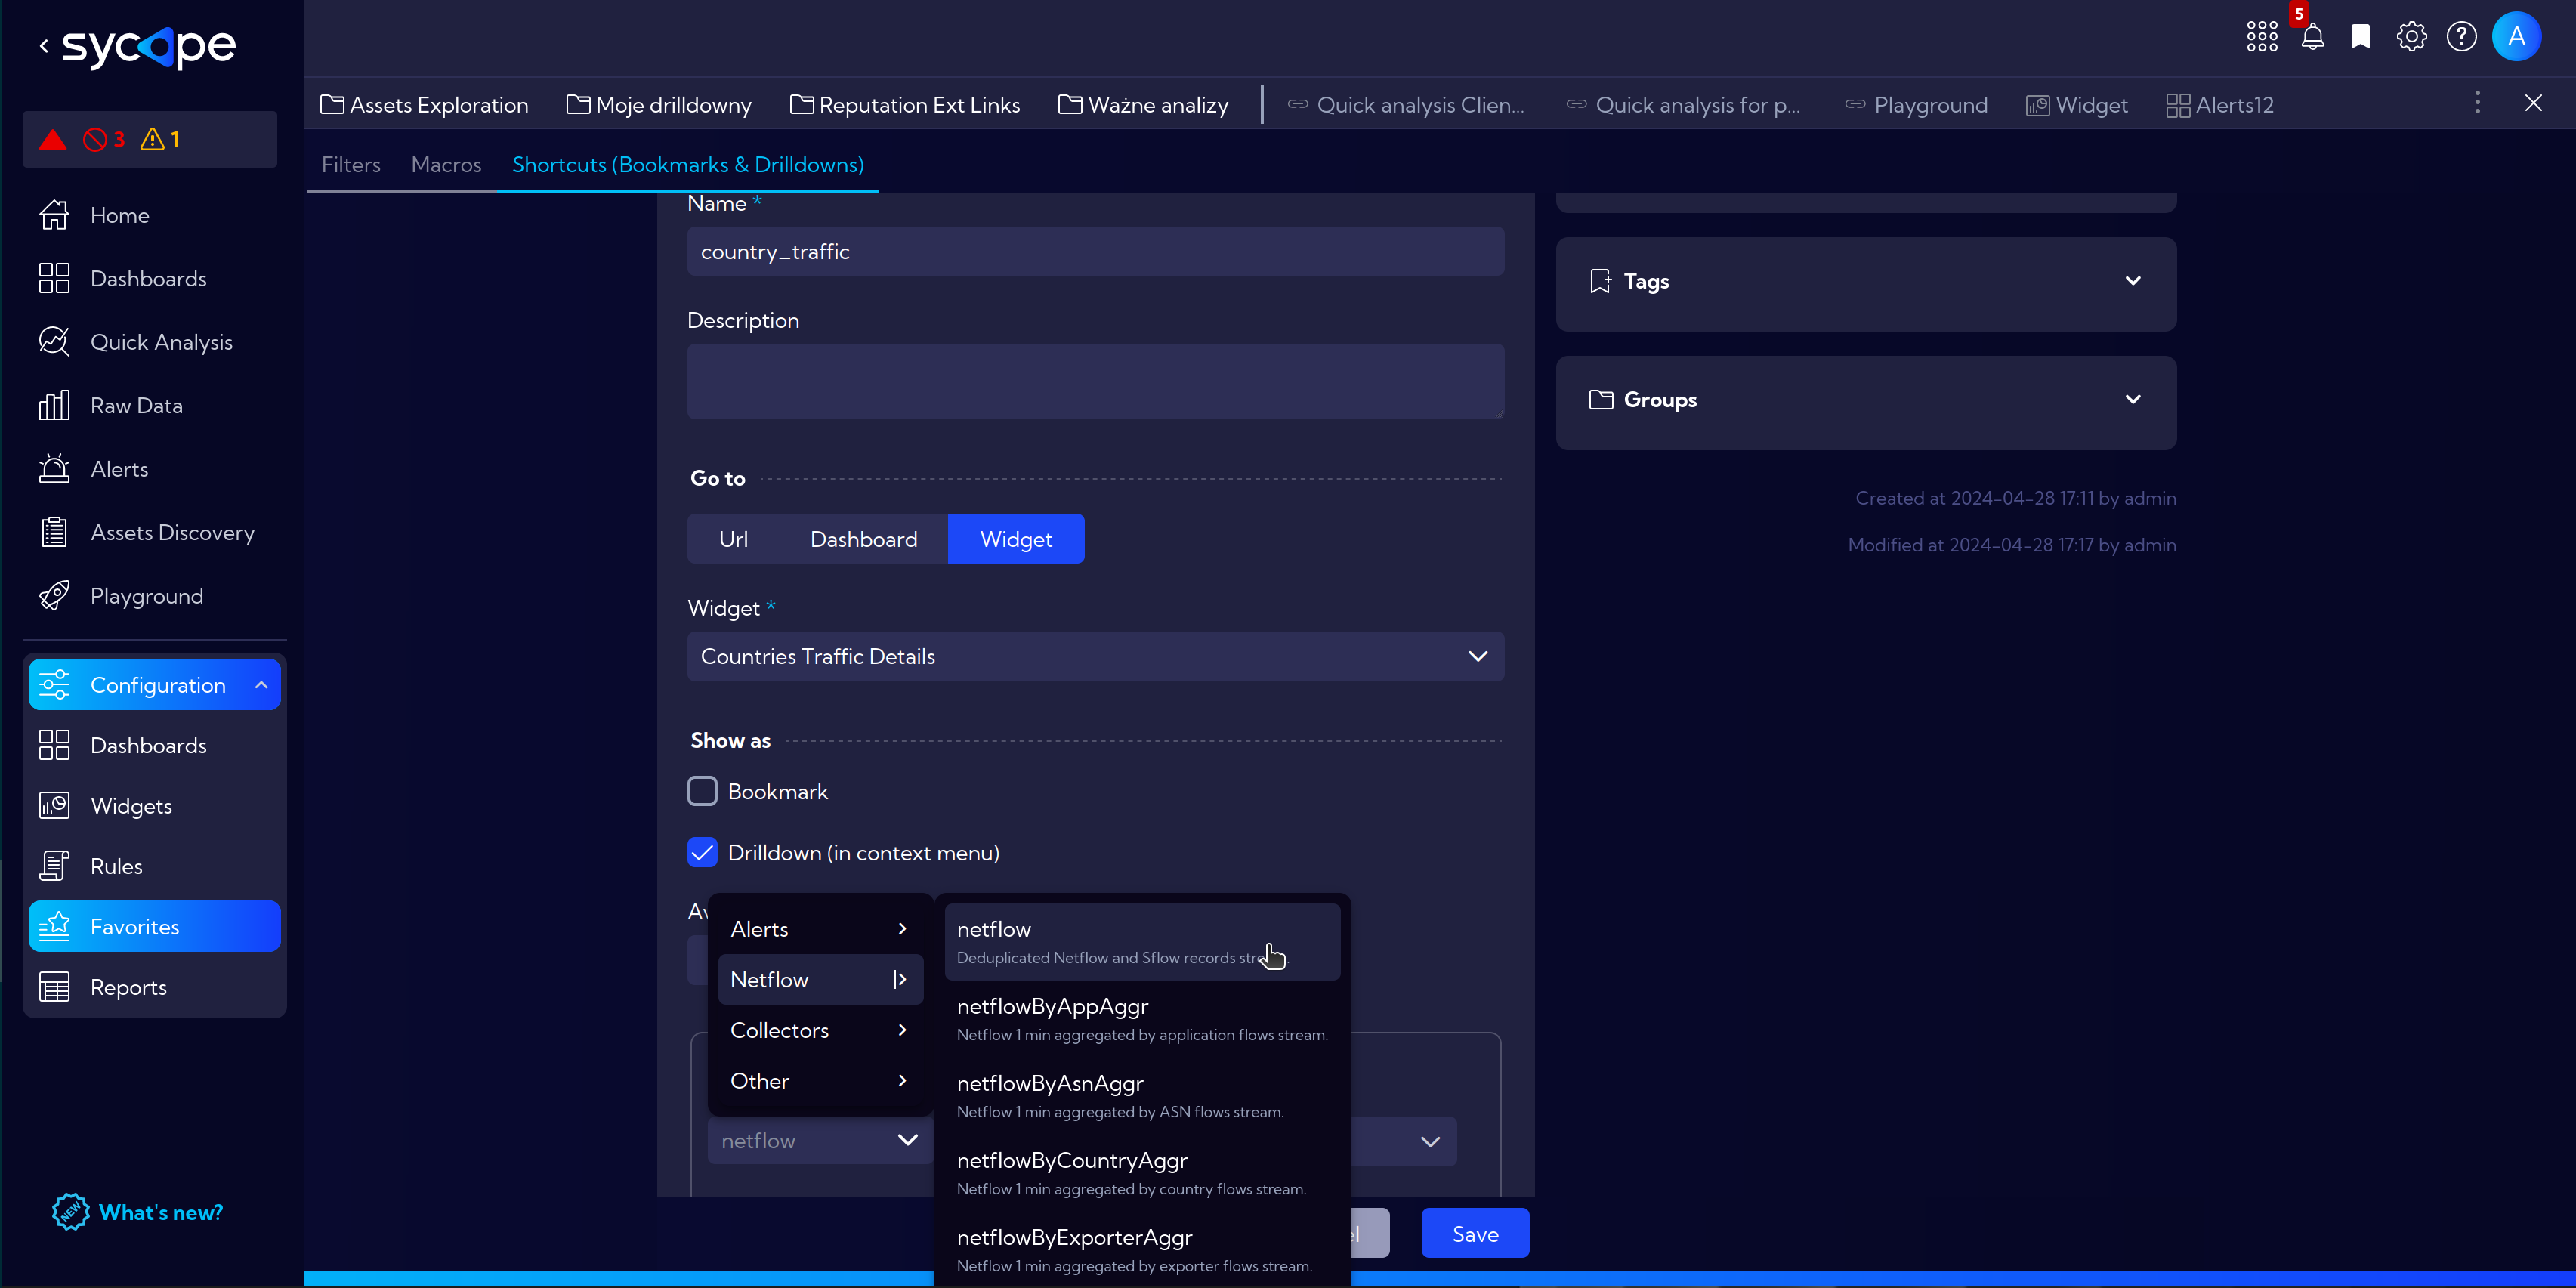The height and width of the screenshot is (1288, 2576).
Task: Edit the Name field country_traffic
Action: 1095,251
